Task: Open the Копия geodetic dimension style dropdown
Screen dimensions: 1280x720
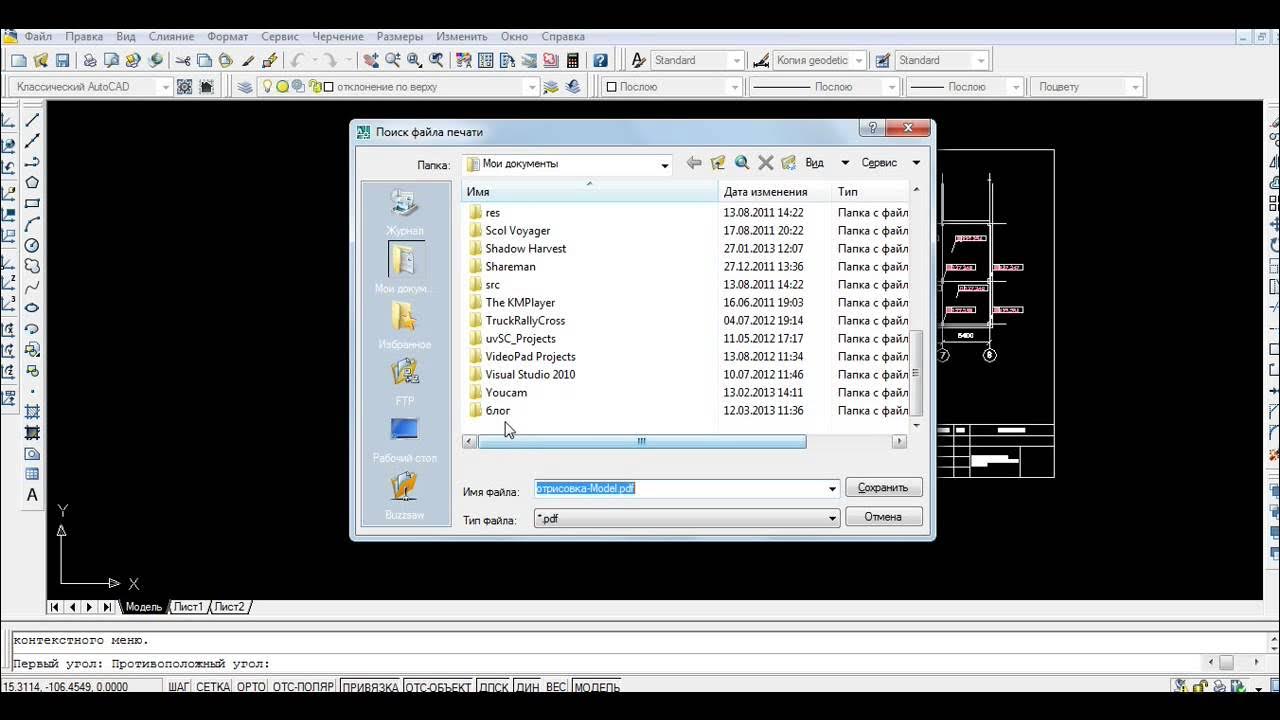Action: pyautogui.click(x=859, y=61)
